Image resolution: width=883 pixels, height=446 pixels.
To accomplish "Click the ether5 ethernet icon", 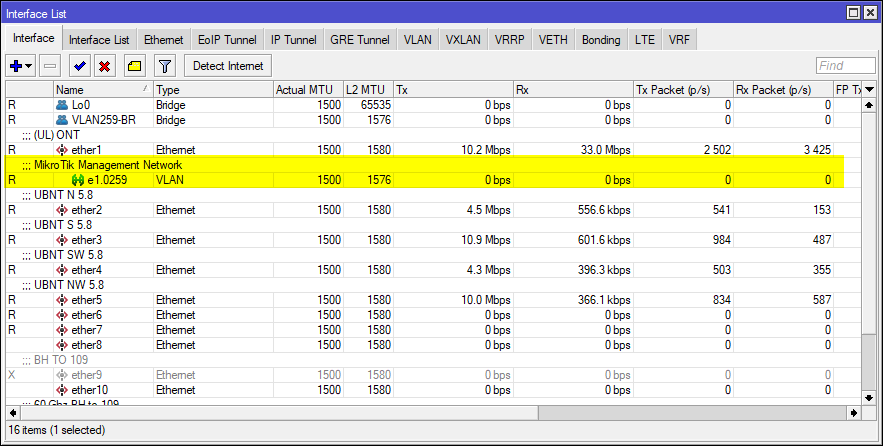I will pyautogui.click(x=62, y=300).
